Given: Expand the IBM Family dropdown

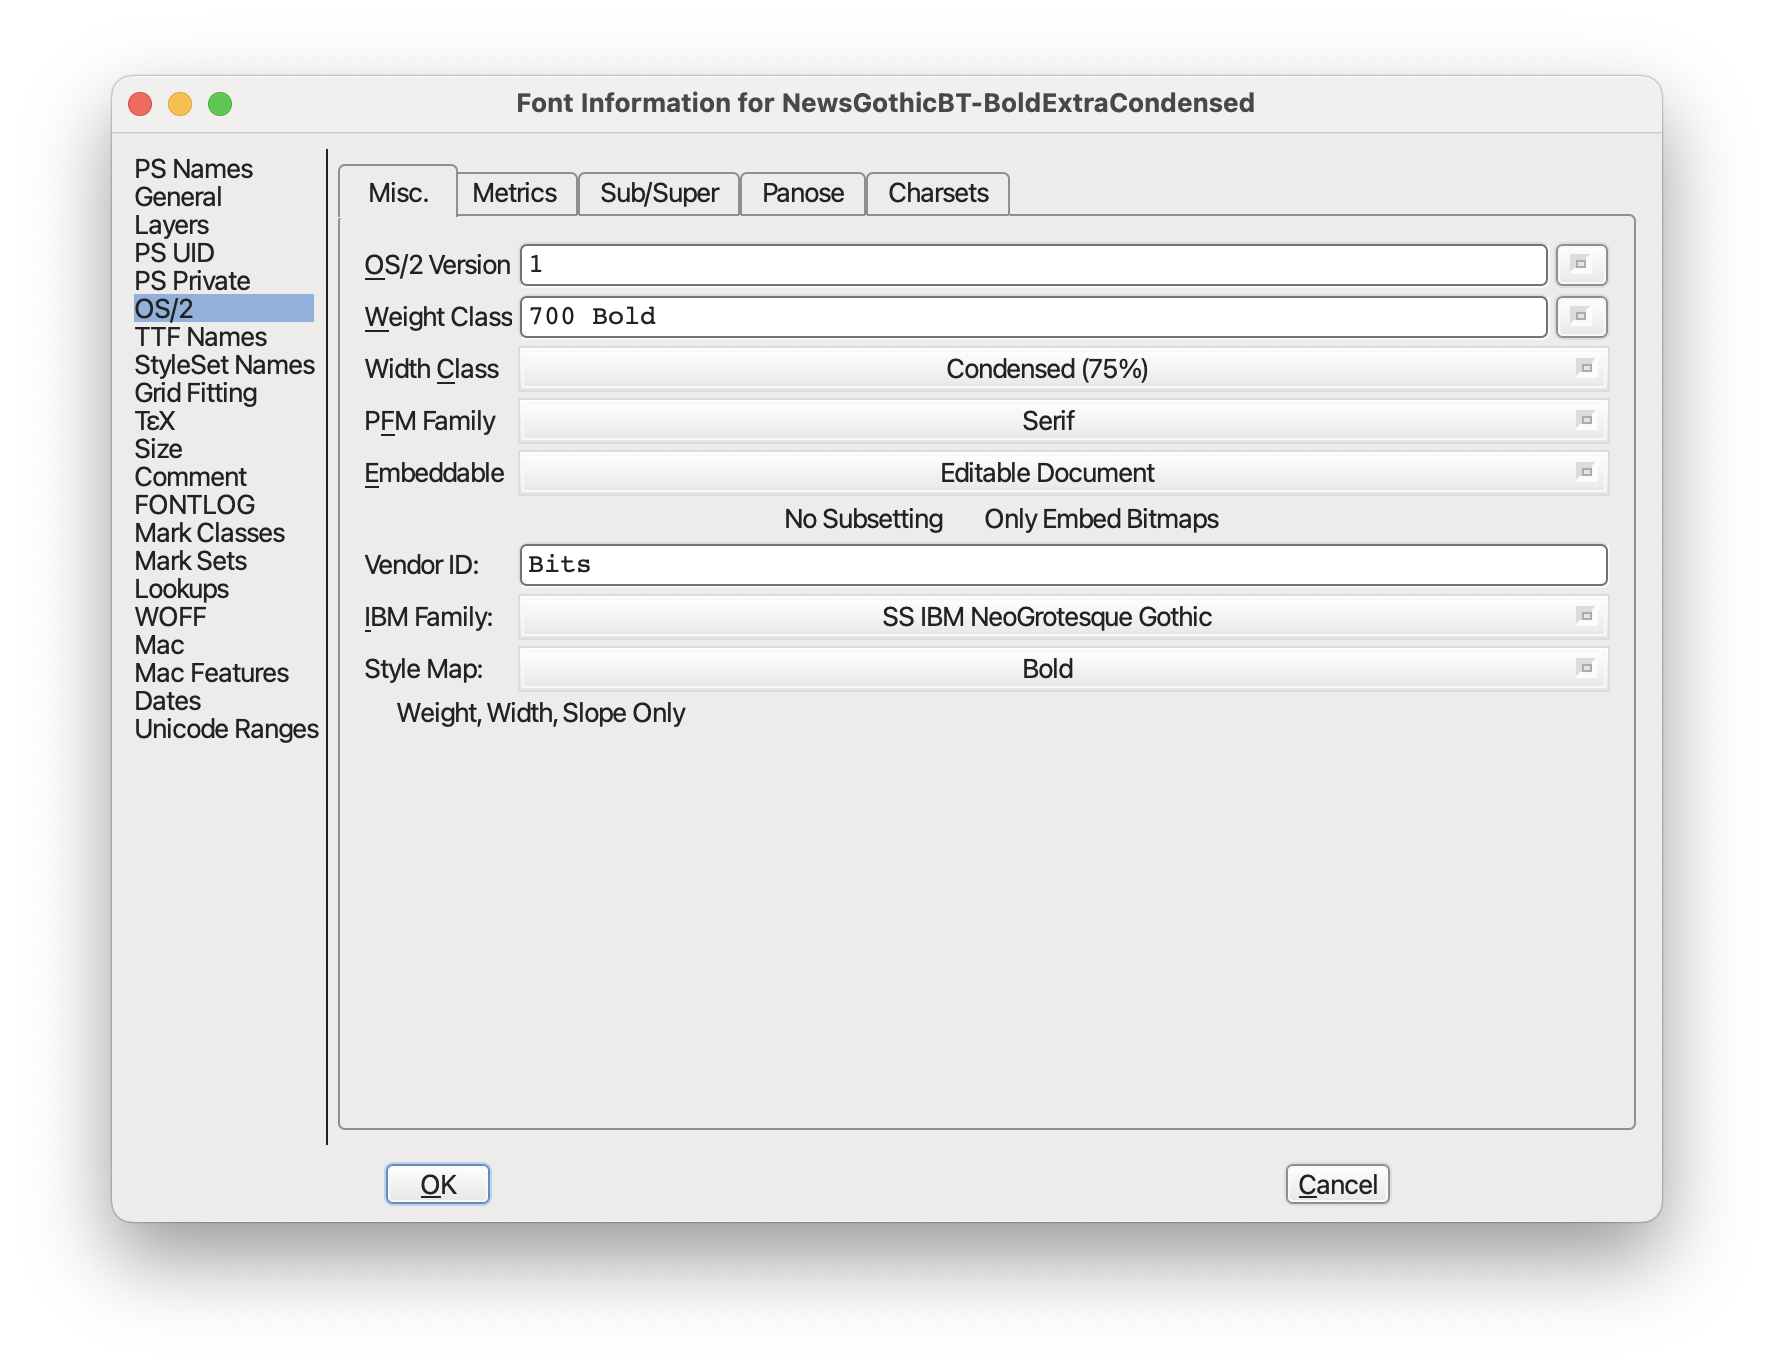Looking at the screenshot, I should [1063, 617].
